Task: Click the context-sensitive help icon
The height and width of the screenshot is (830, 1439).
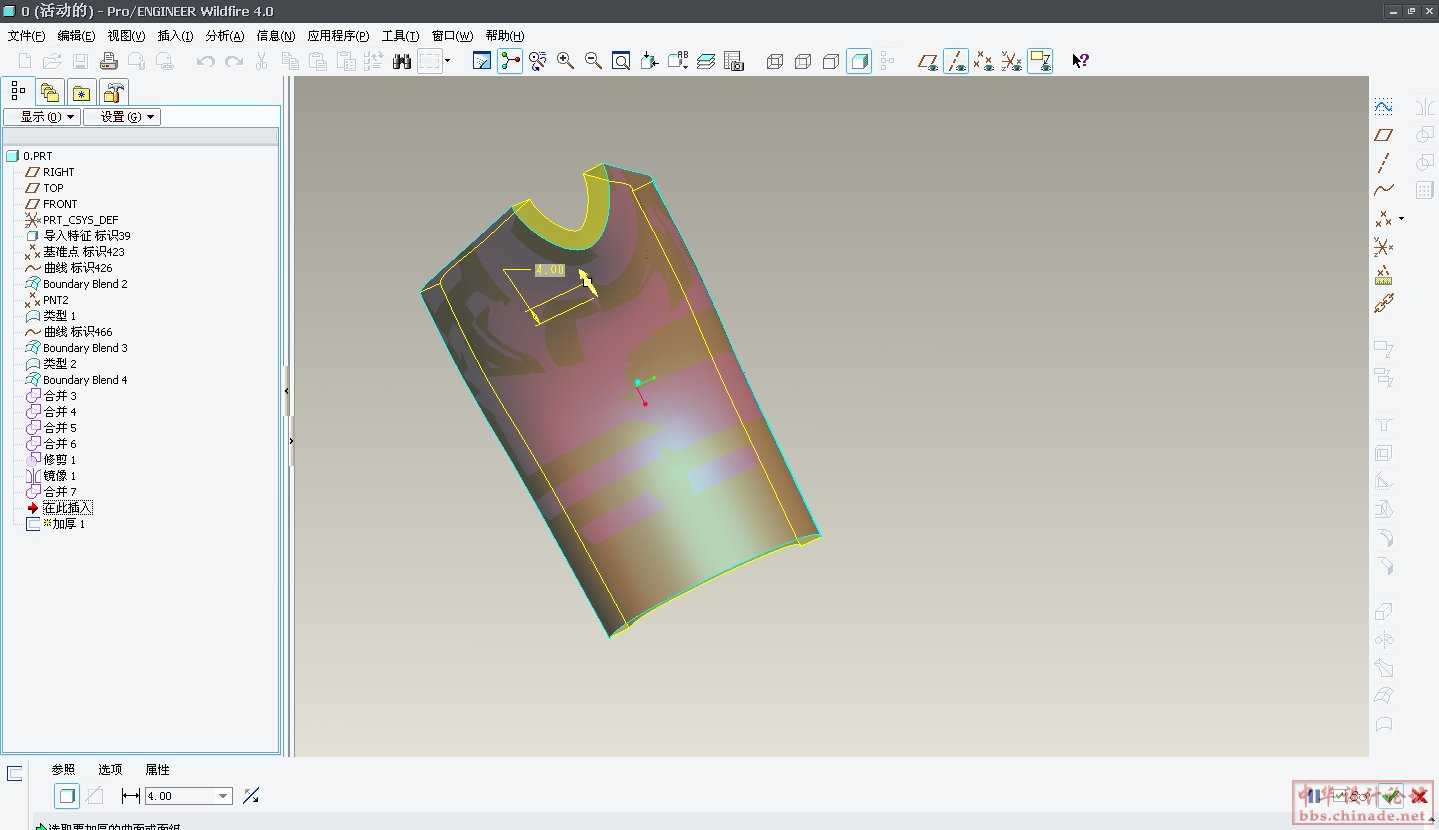Action: [x=1080, y=61]
